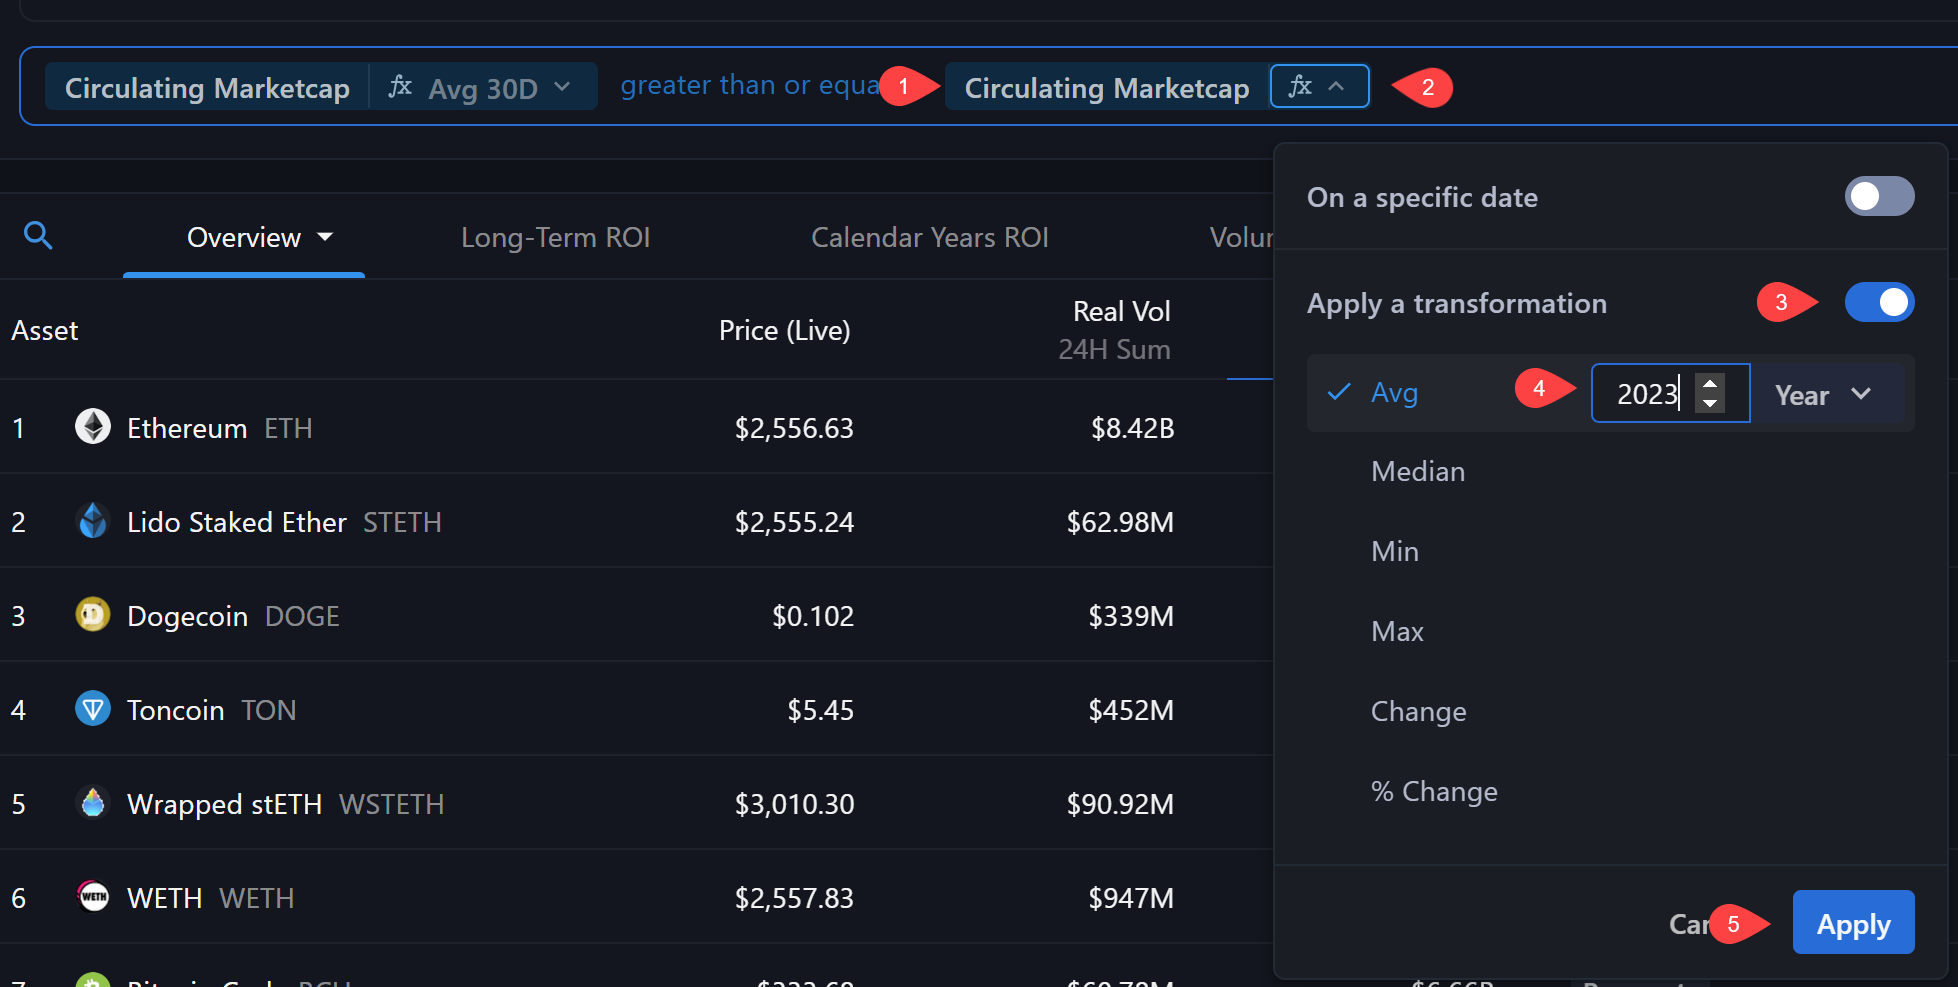This screenshot has width=1958, height=987.
Task: Click the greater than or equal operator
Action: click(750, 86)
